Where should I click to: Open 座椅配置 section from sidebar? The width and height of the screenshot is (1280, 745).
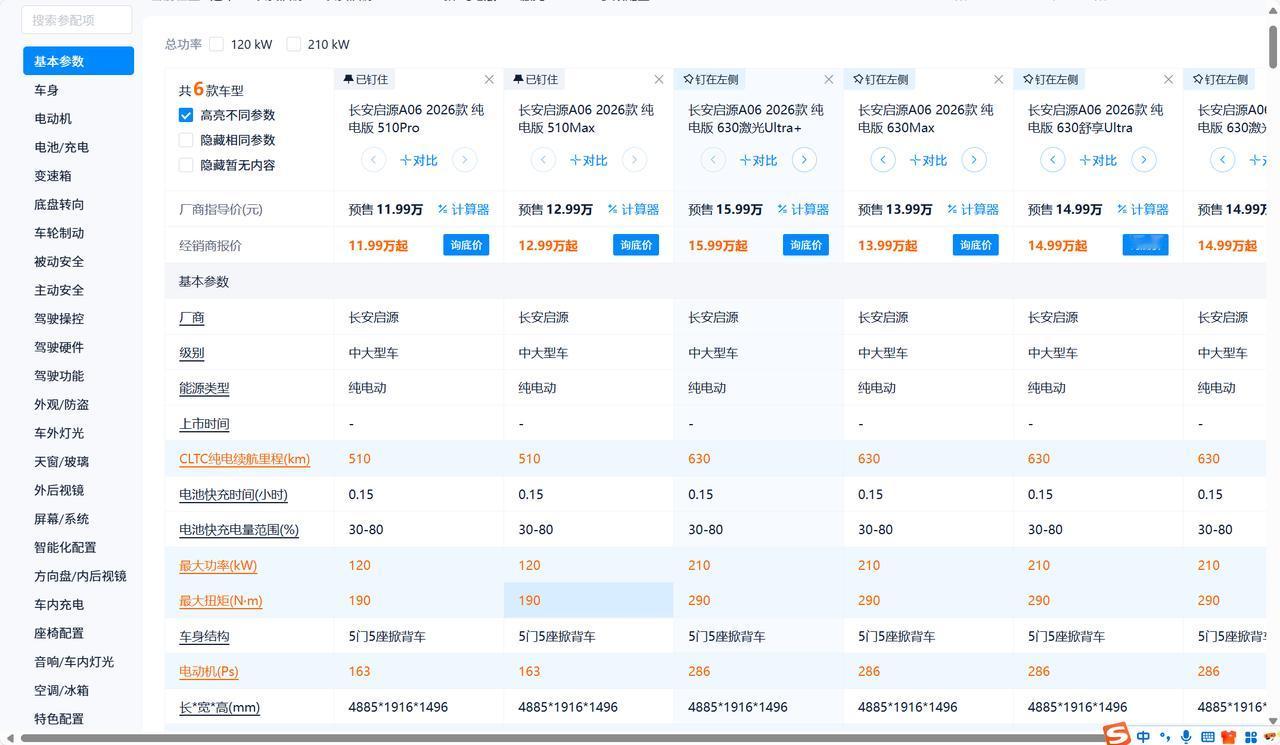[59, 633]
